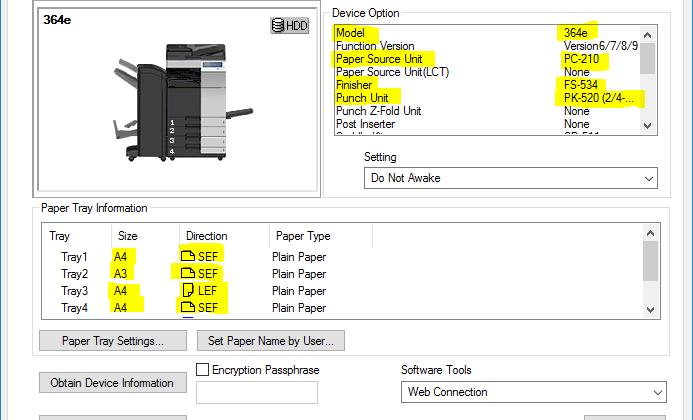Open the Setting dropdown showing Do Not Awake
Image resolution: width=693 pixels, height=420 pixels.
[x=510, y=178]
